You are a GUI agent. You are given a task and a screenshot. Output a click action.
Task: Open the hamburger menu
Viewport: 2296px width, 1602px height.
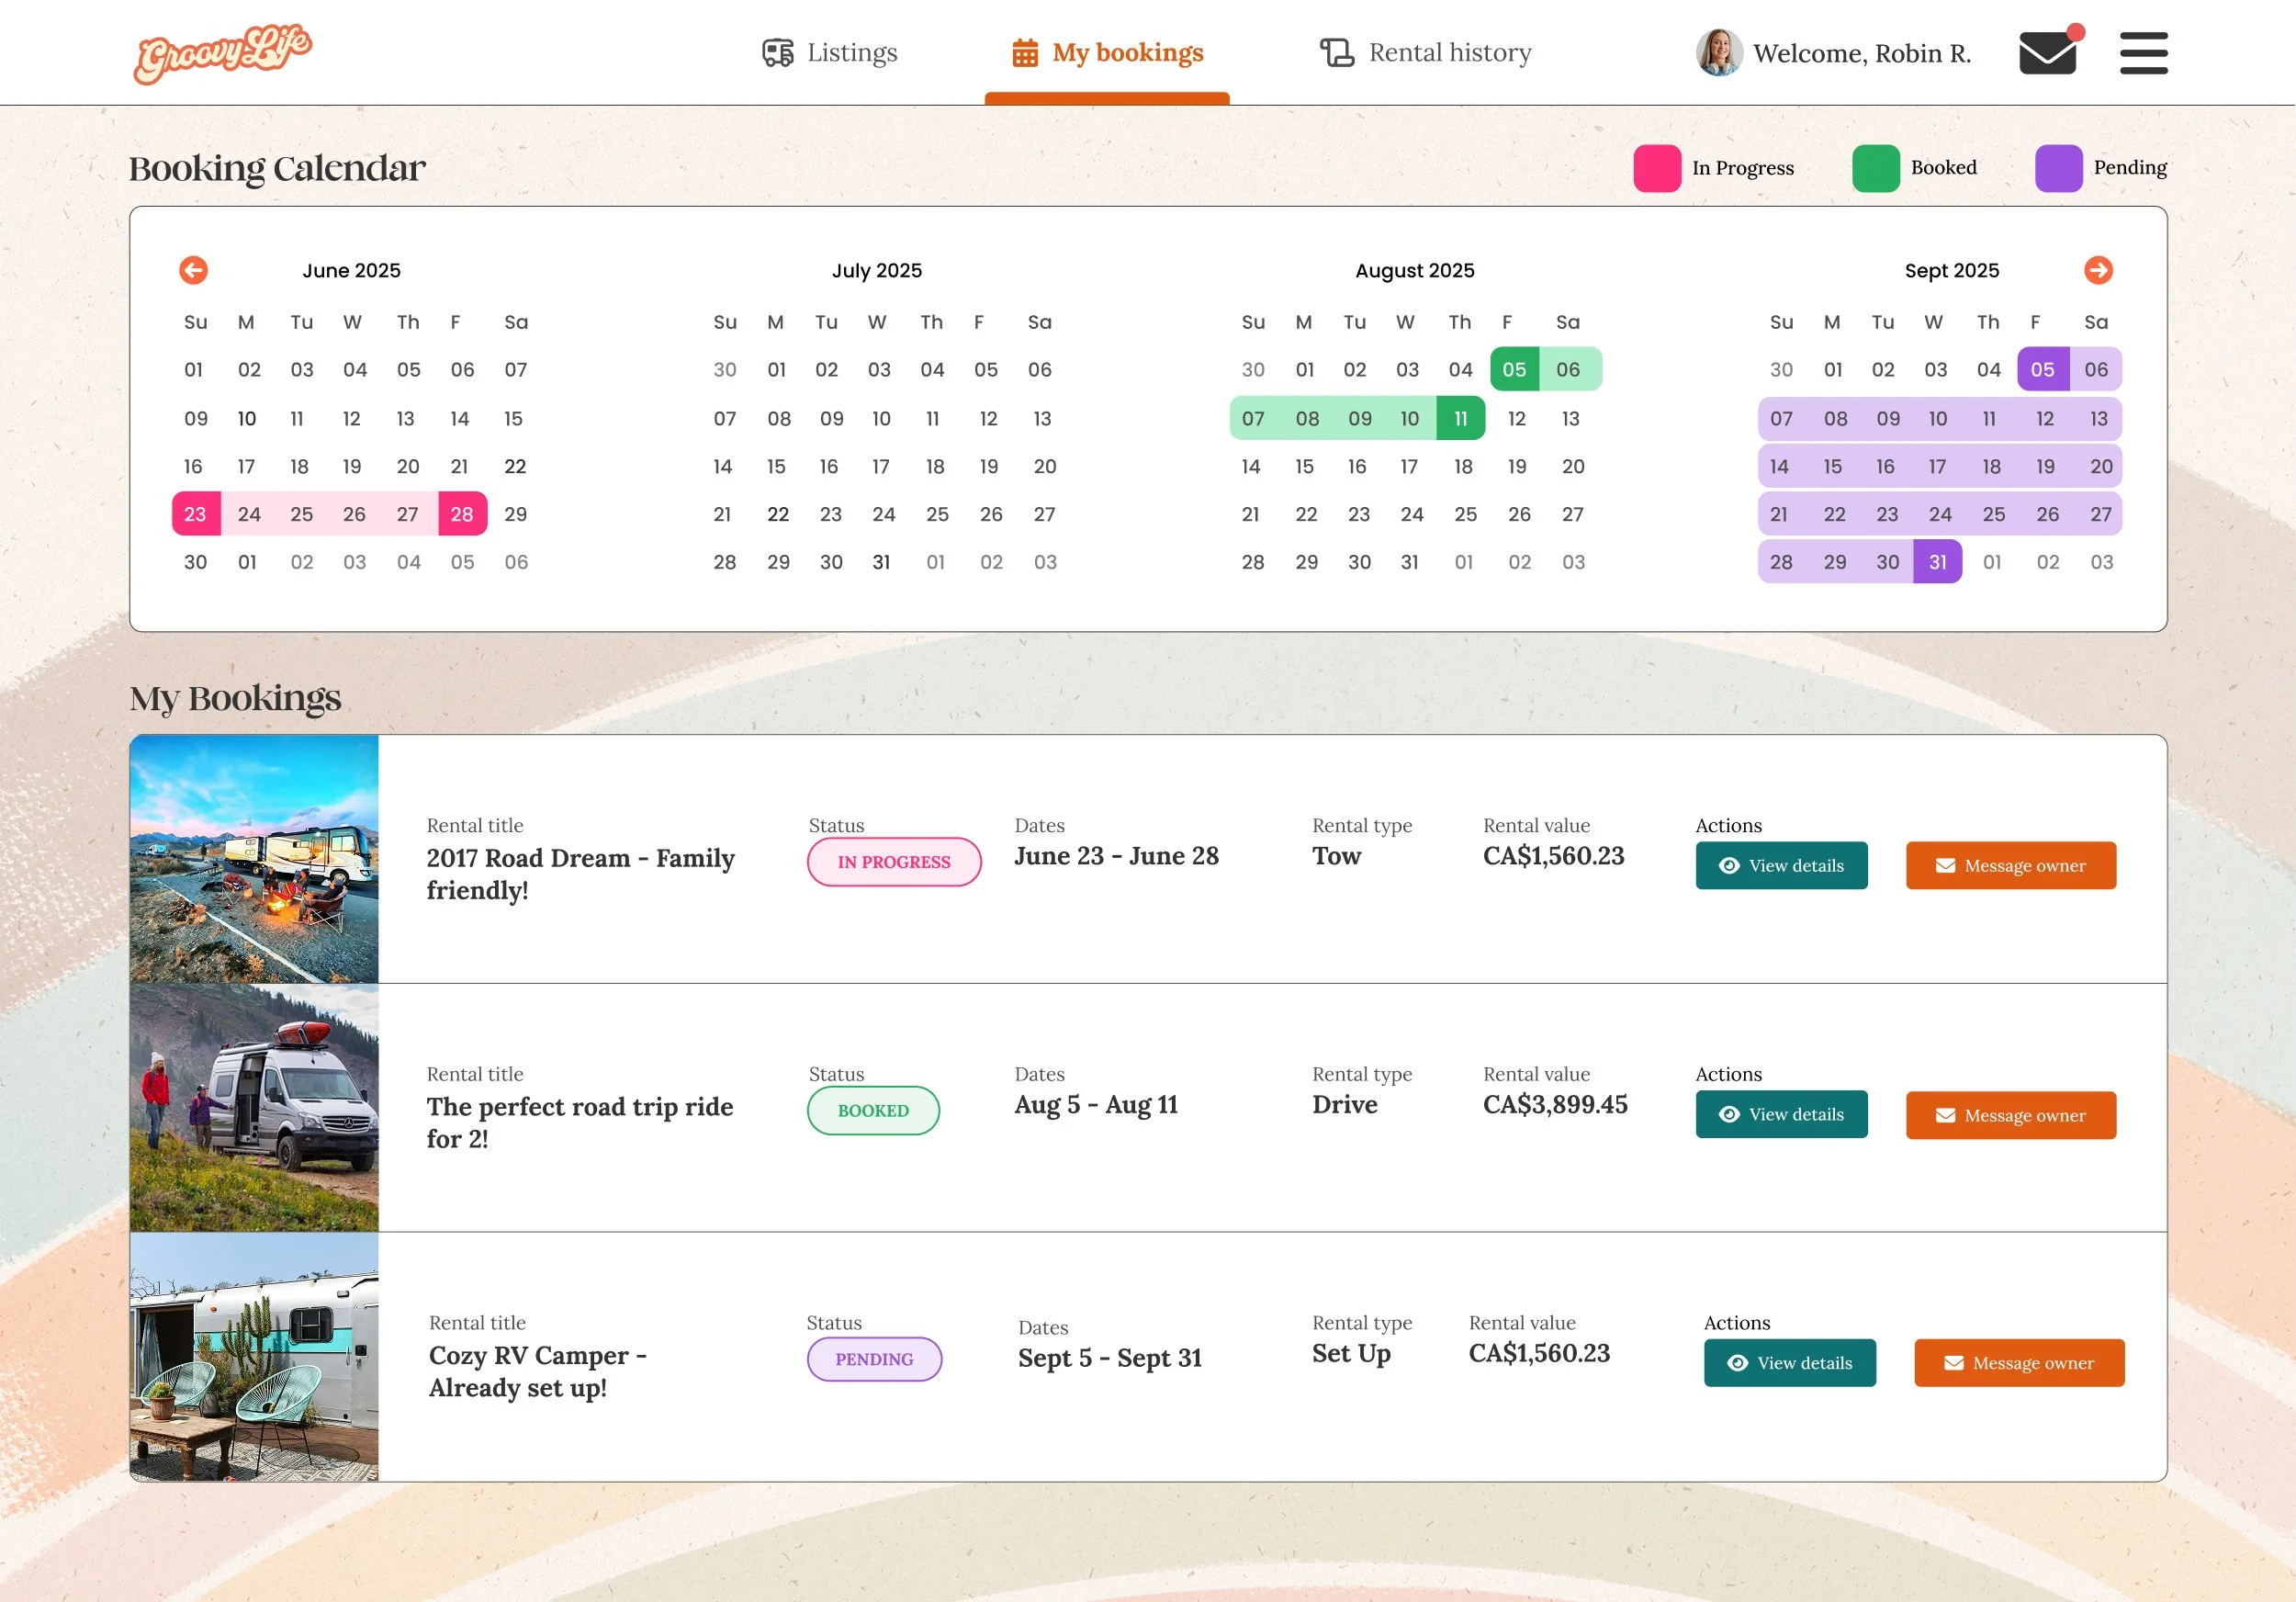point(2143,53)
